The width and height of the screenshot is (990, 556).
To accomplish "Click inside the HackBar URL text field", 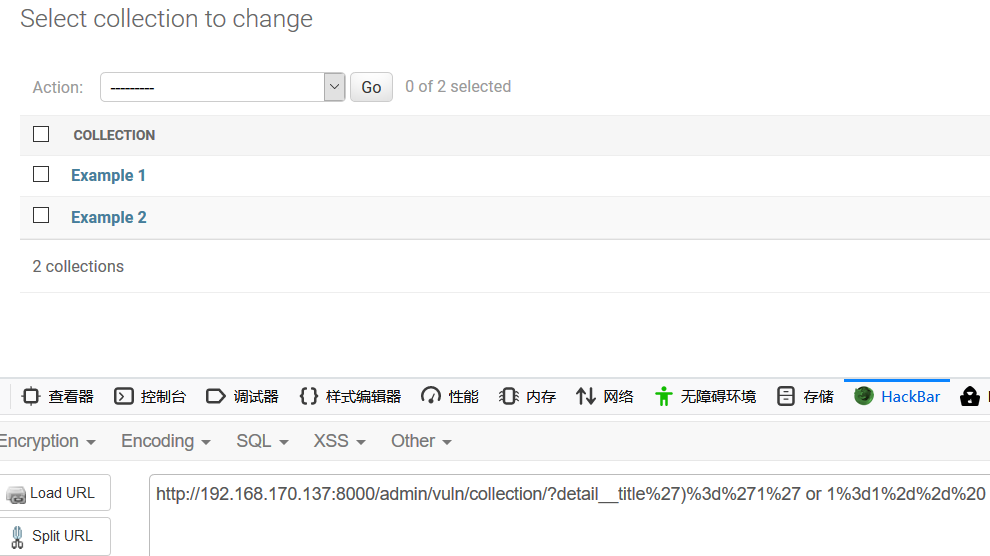I will 570,515.
